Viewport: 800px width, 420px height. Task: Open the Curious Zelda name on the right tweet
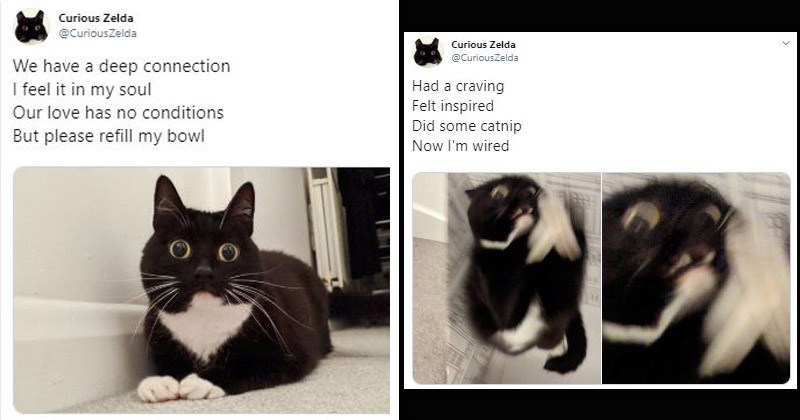point(484,45)
